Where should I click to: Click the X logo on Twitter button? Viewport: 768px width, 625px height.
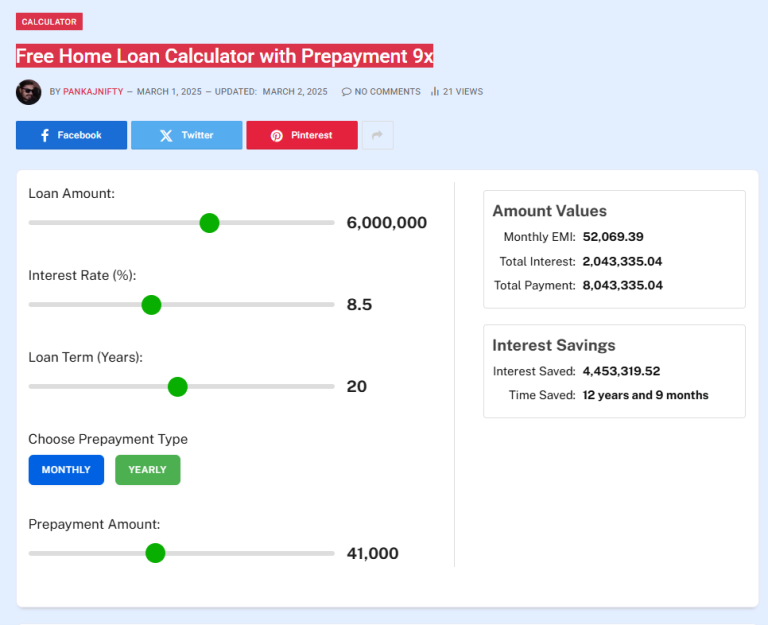[166, 136]
